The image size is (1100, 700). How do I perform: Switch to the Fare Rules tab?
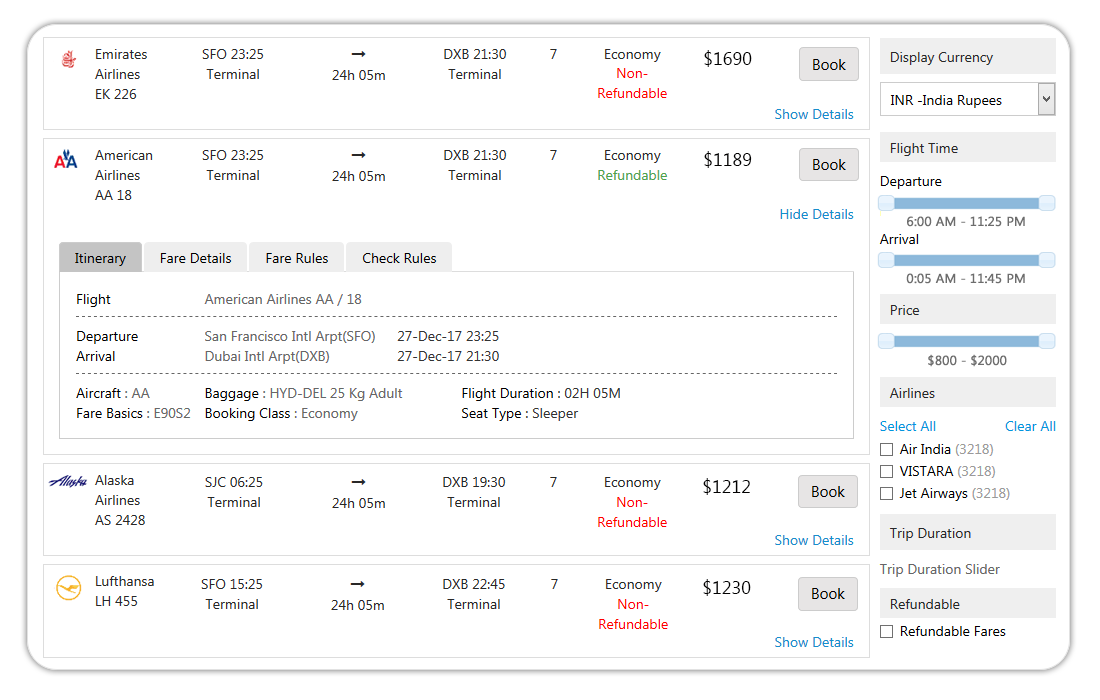[296, 257]
